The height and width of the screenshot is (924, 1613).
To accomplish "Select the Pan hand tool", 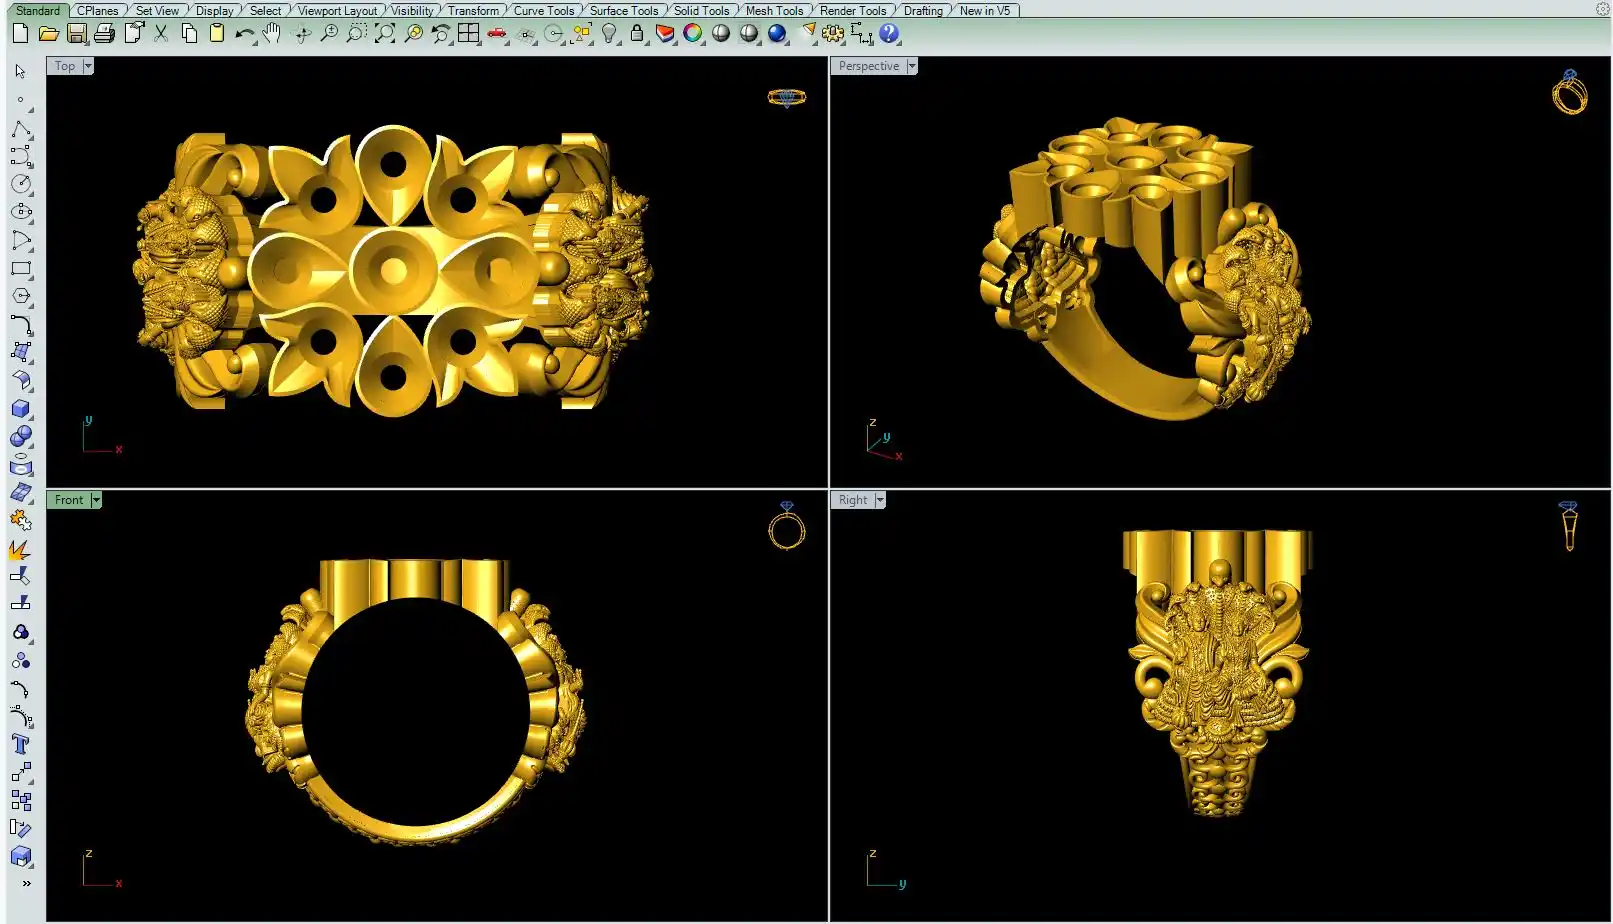I will point(272,33).
